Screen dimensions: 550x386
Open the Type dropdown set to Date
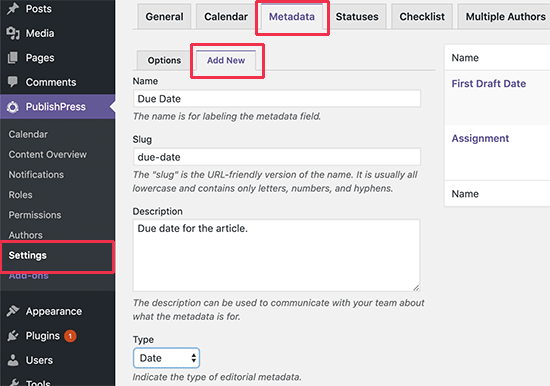click(166, 358)
